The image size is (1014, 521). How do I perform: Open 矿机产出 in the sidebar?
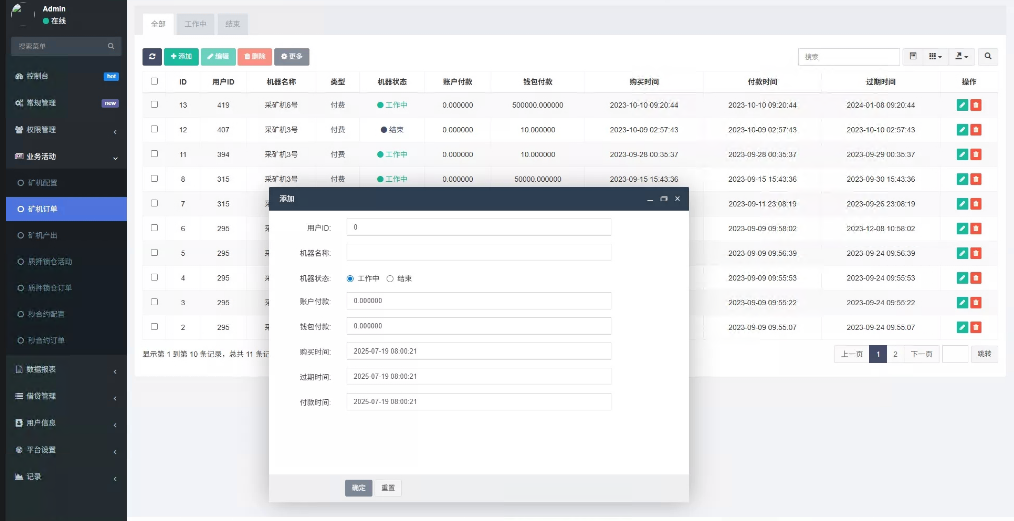(x=44, y=235)
